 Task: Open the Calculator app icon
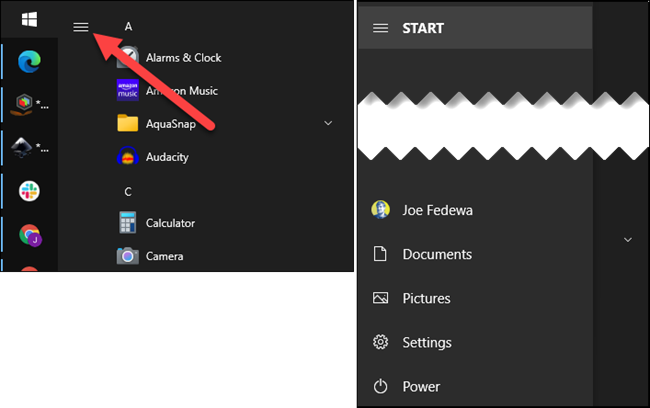127,223
